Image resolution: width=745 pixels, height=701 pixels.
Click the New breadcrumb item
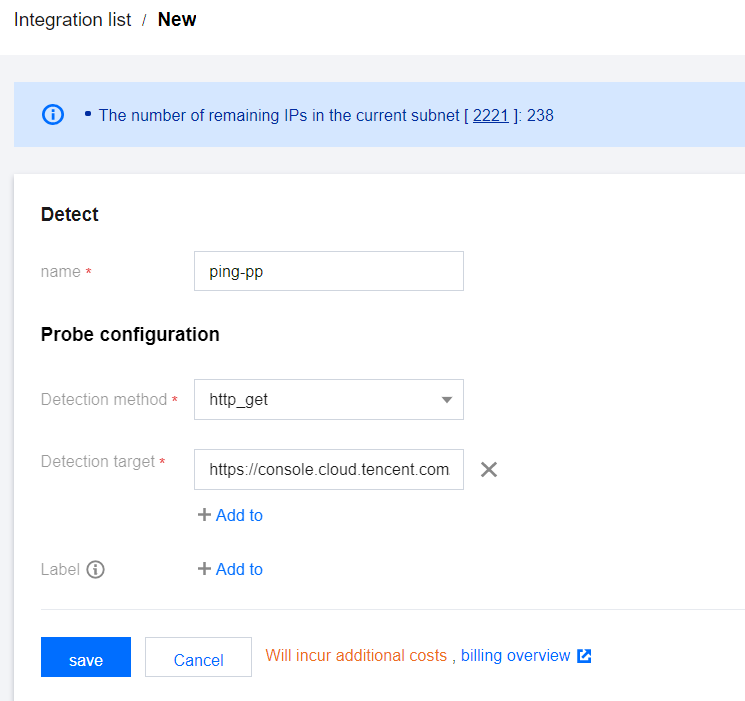coord(177,20)
